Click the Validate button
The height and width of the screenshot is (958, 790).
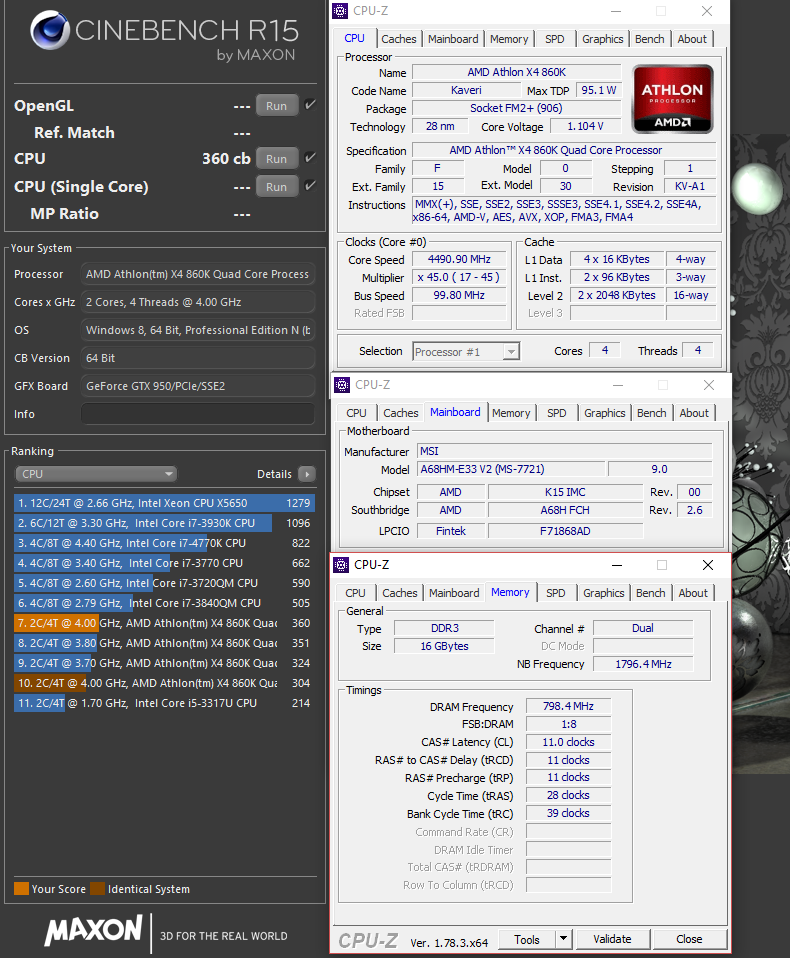[x=612, y=939]
